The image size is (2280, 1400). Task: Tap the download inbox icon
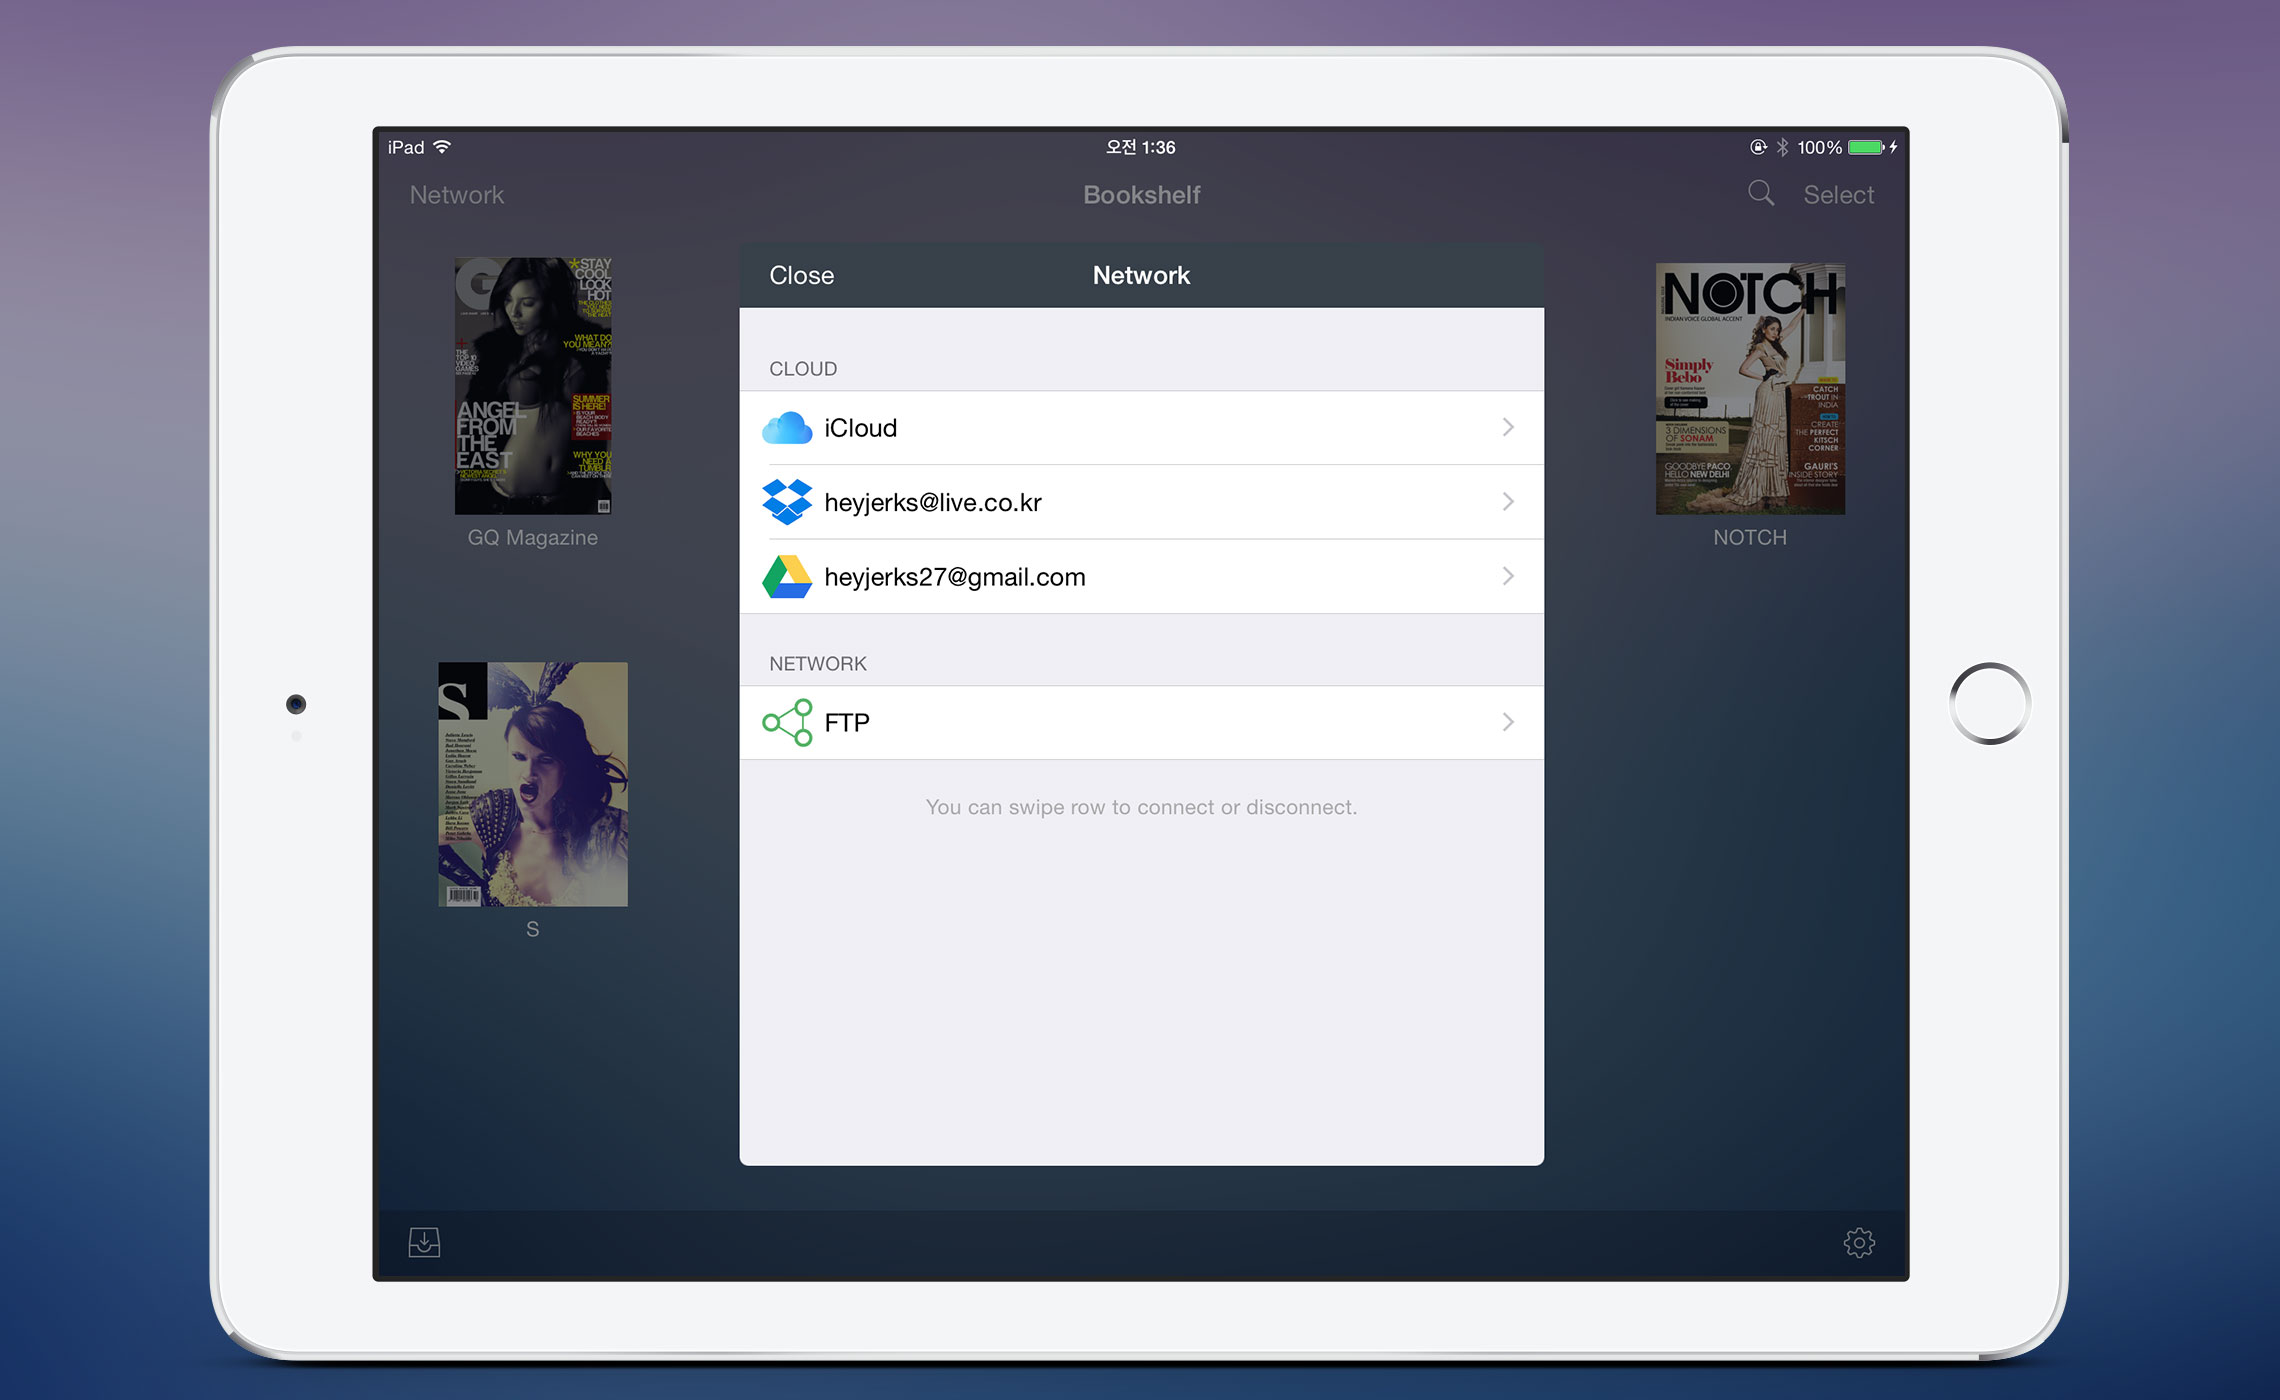click(x=424, y=1243)
